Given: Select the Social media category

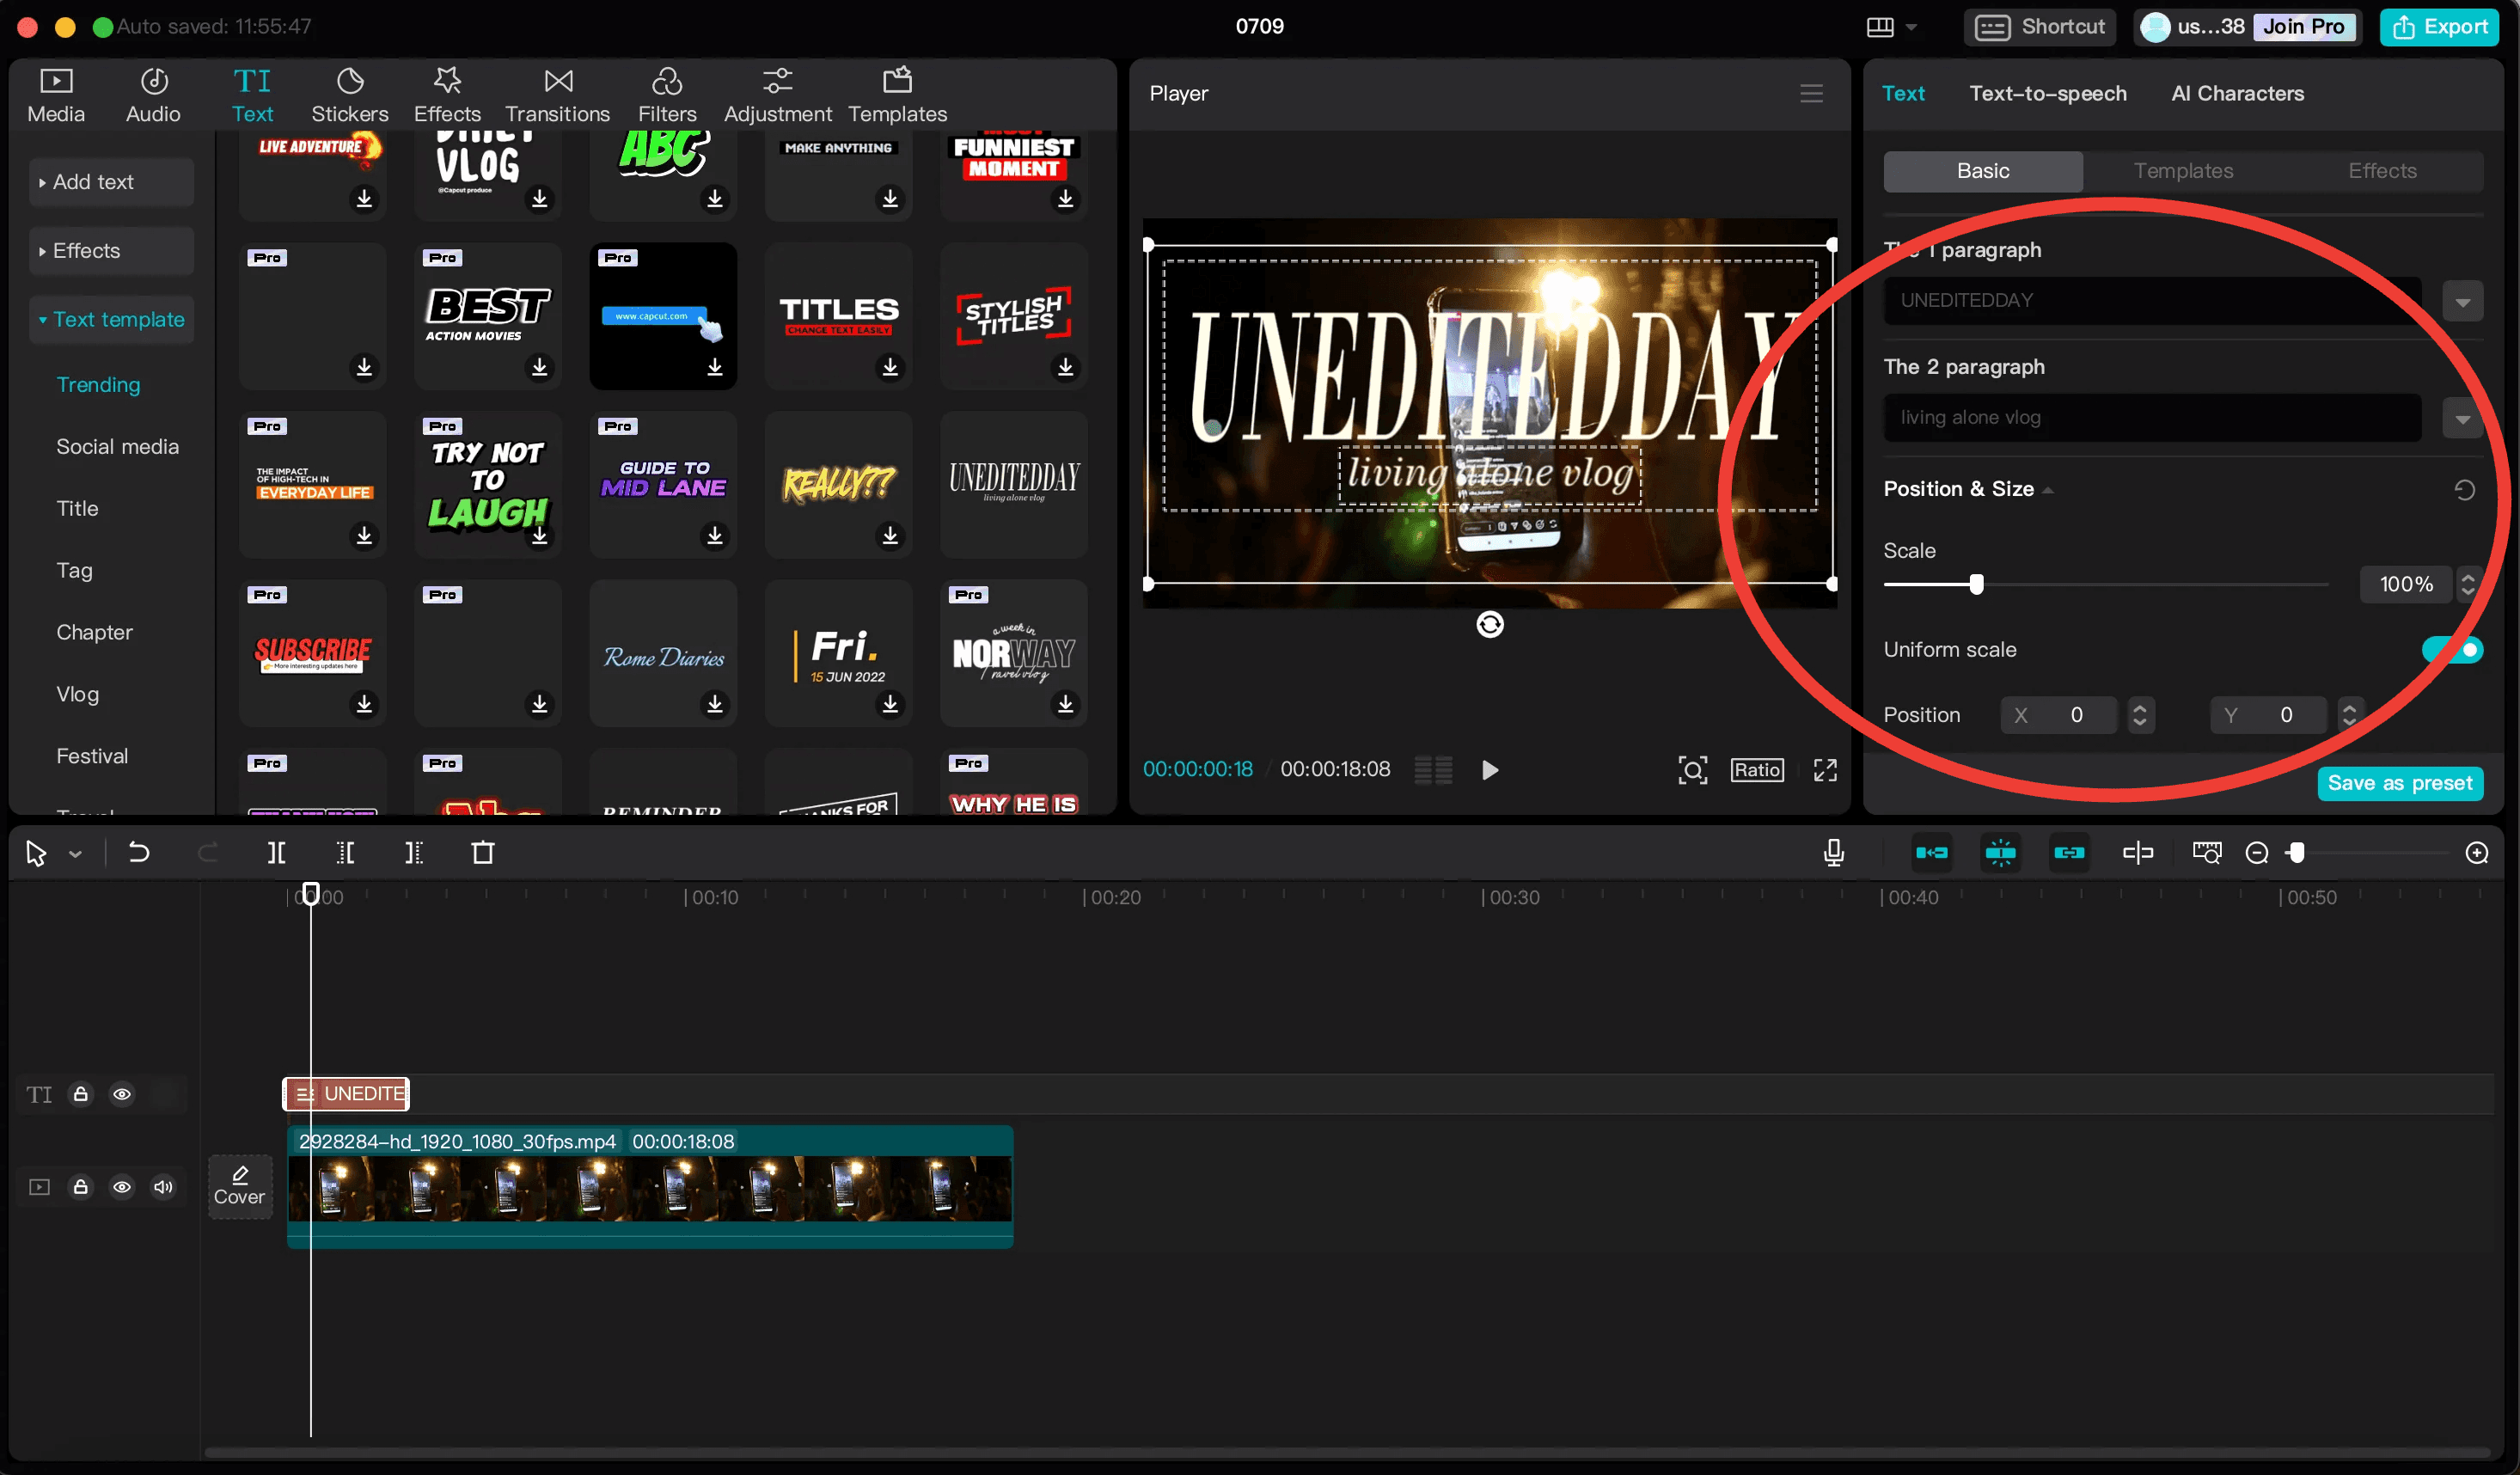Looking at the screenshot, I should coord(118,447).
